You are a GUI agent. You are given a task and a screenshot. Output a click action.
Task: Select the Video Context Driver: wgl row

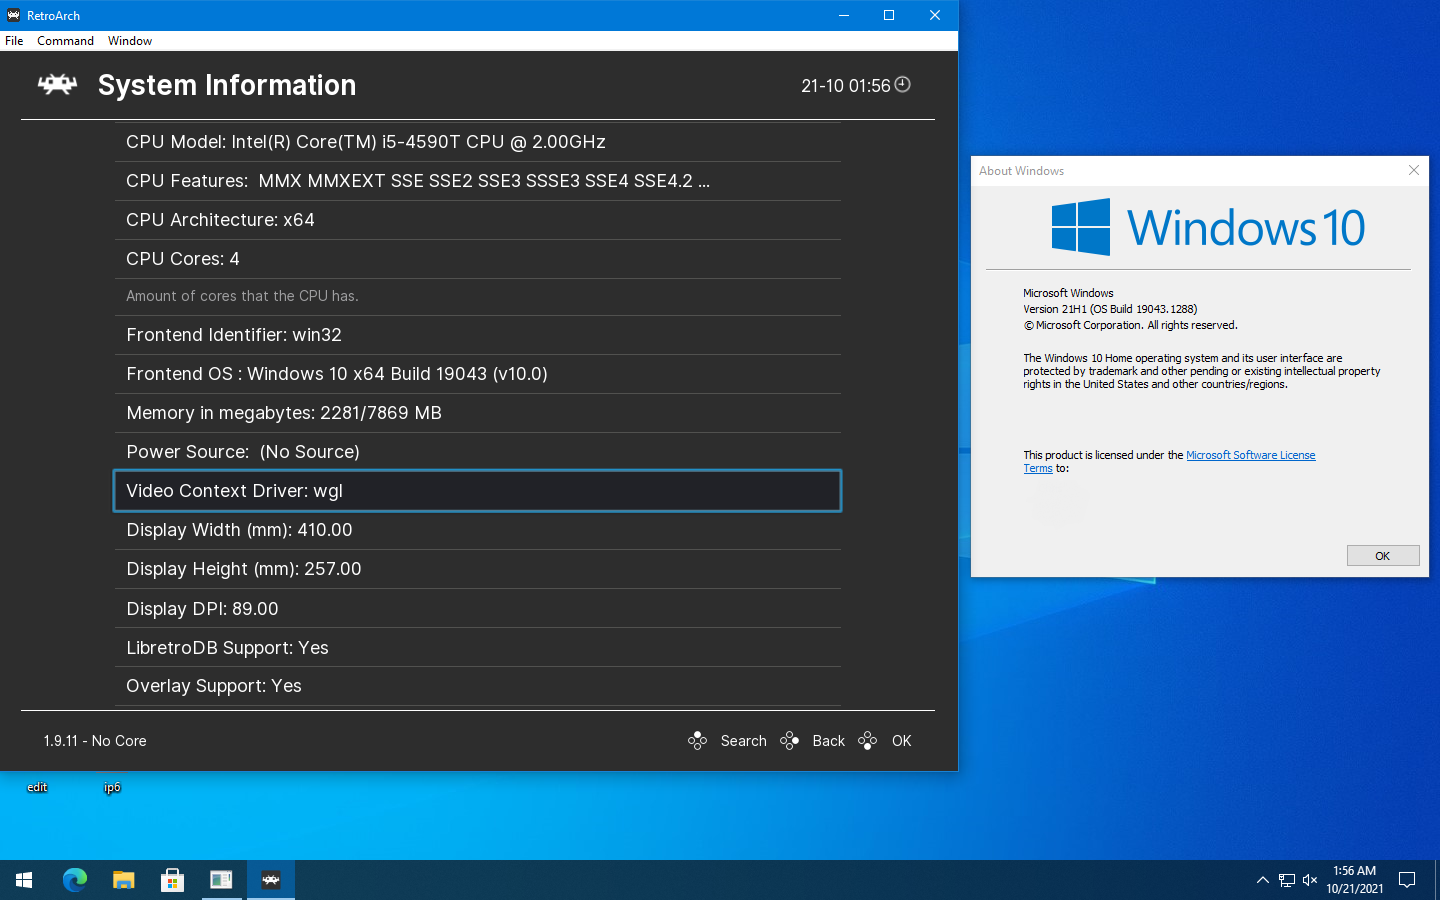click(478, 491)
